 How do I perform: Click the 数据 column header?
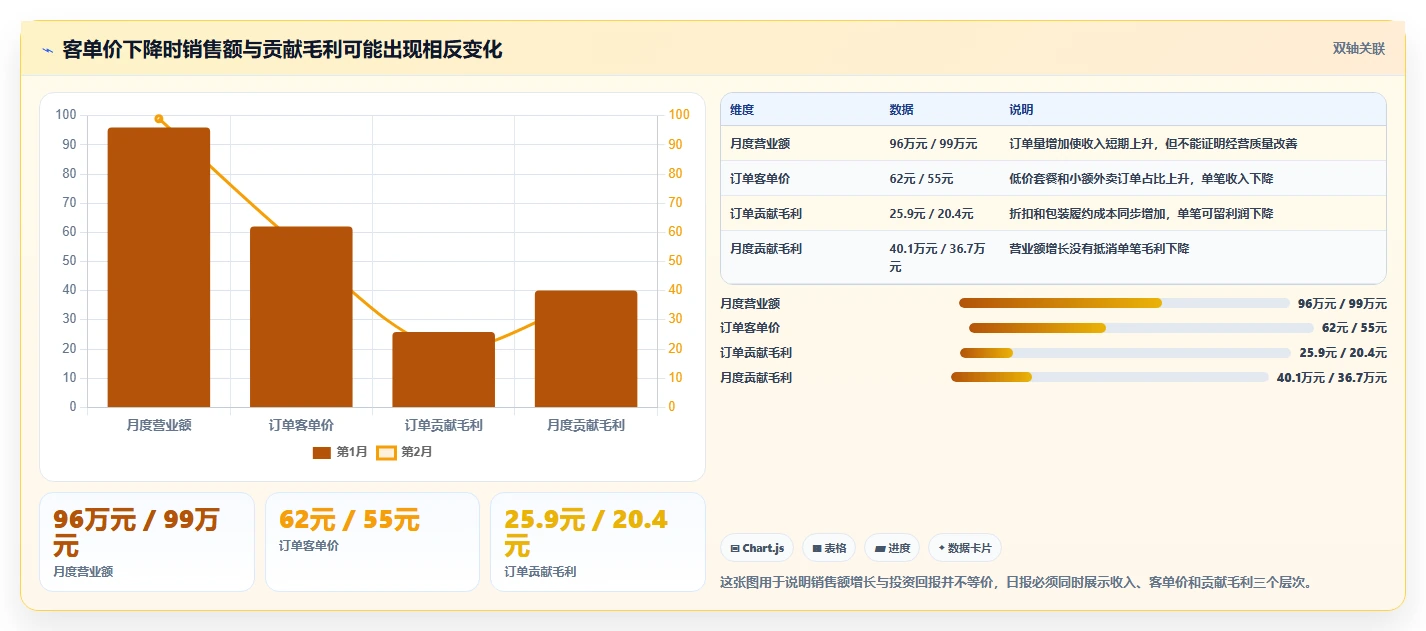click(901, 110)
